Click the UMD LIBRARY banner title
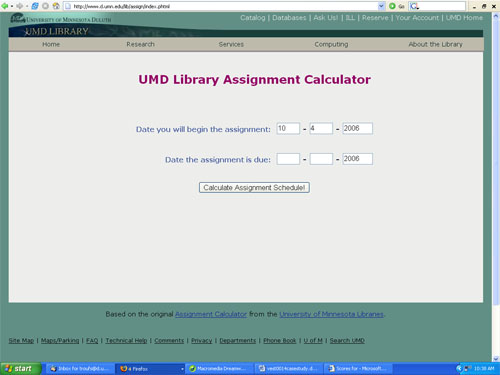This screenshot has height=375, width=500. click(57, 31)
